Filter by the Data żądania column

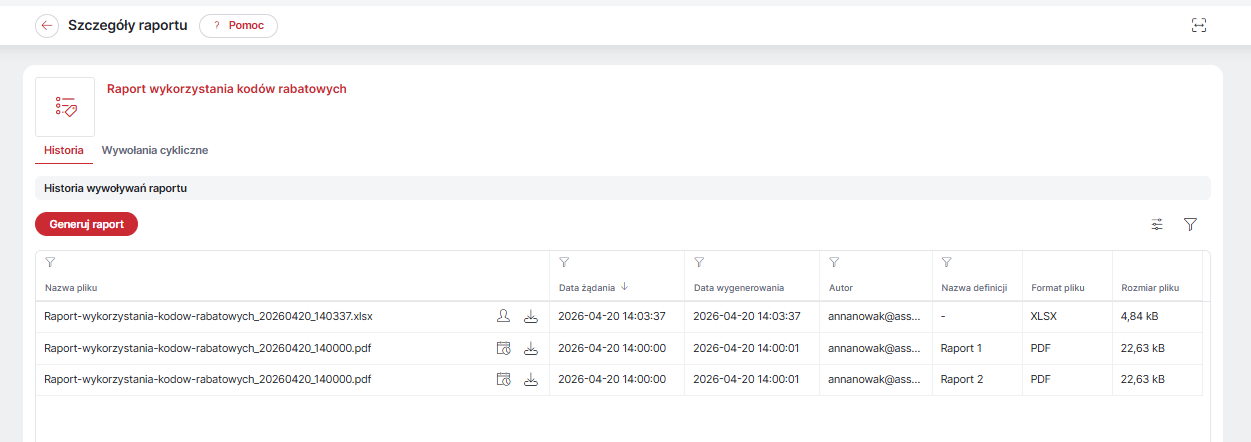(x=564, y=262)
